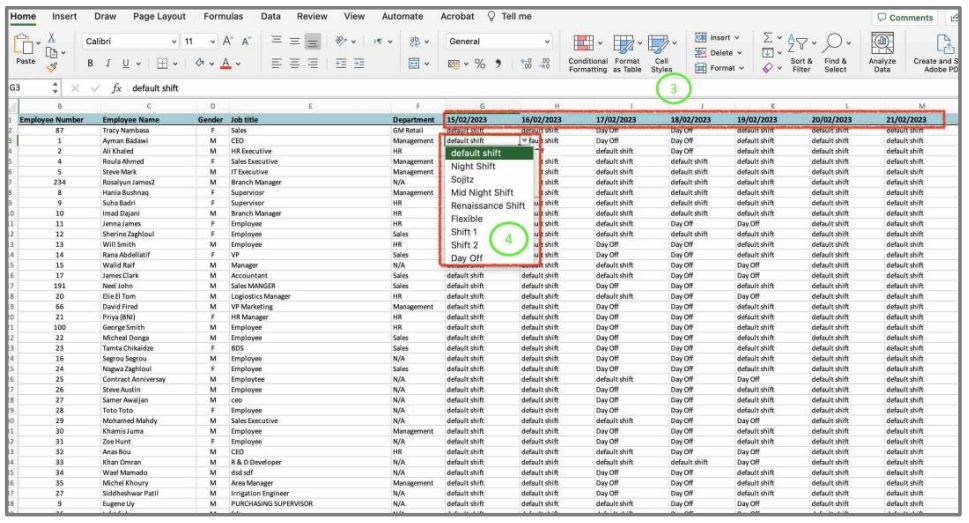Click the Comments button
The height and width of the screenshot is (523, 969).
(905, 17)
